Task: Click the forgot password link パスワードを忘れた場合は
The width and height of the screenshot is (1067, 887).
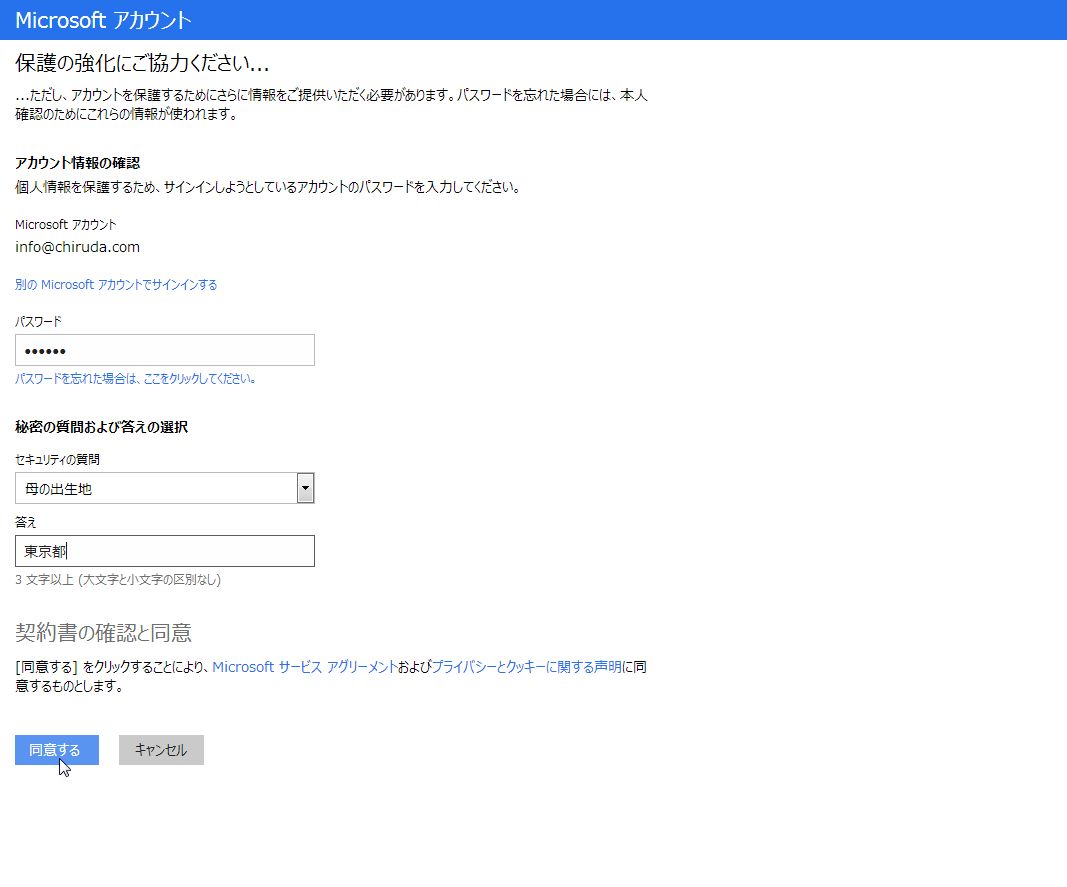Action: 135,378
